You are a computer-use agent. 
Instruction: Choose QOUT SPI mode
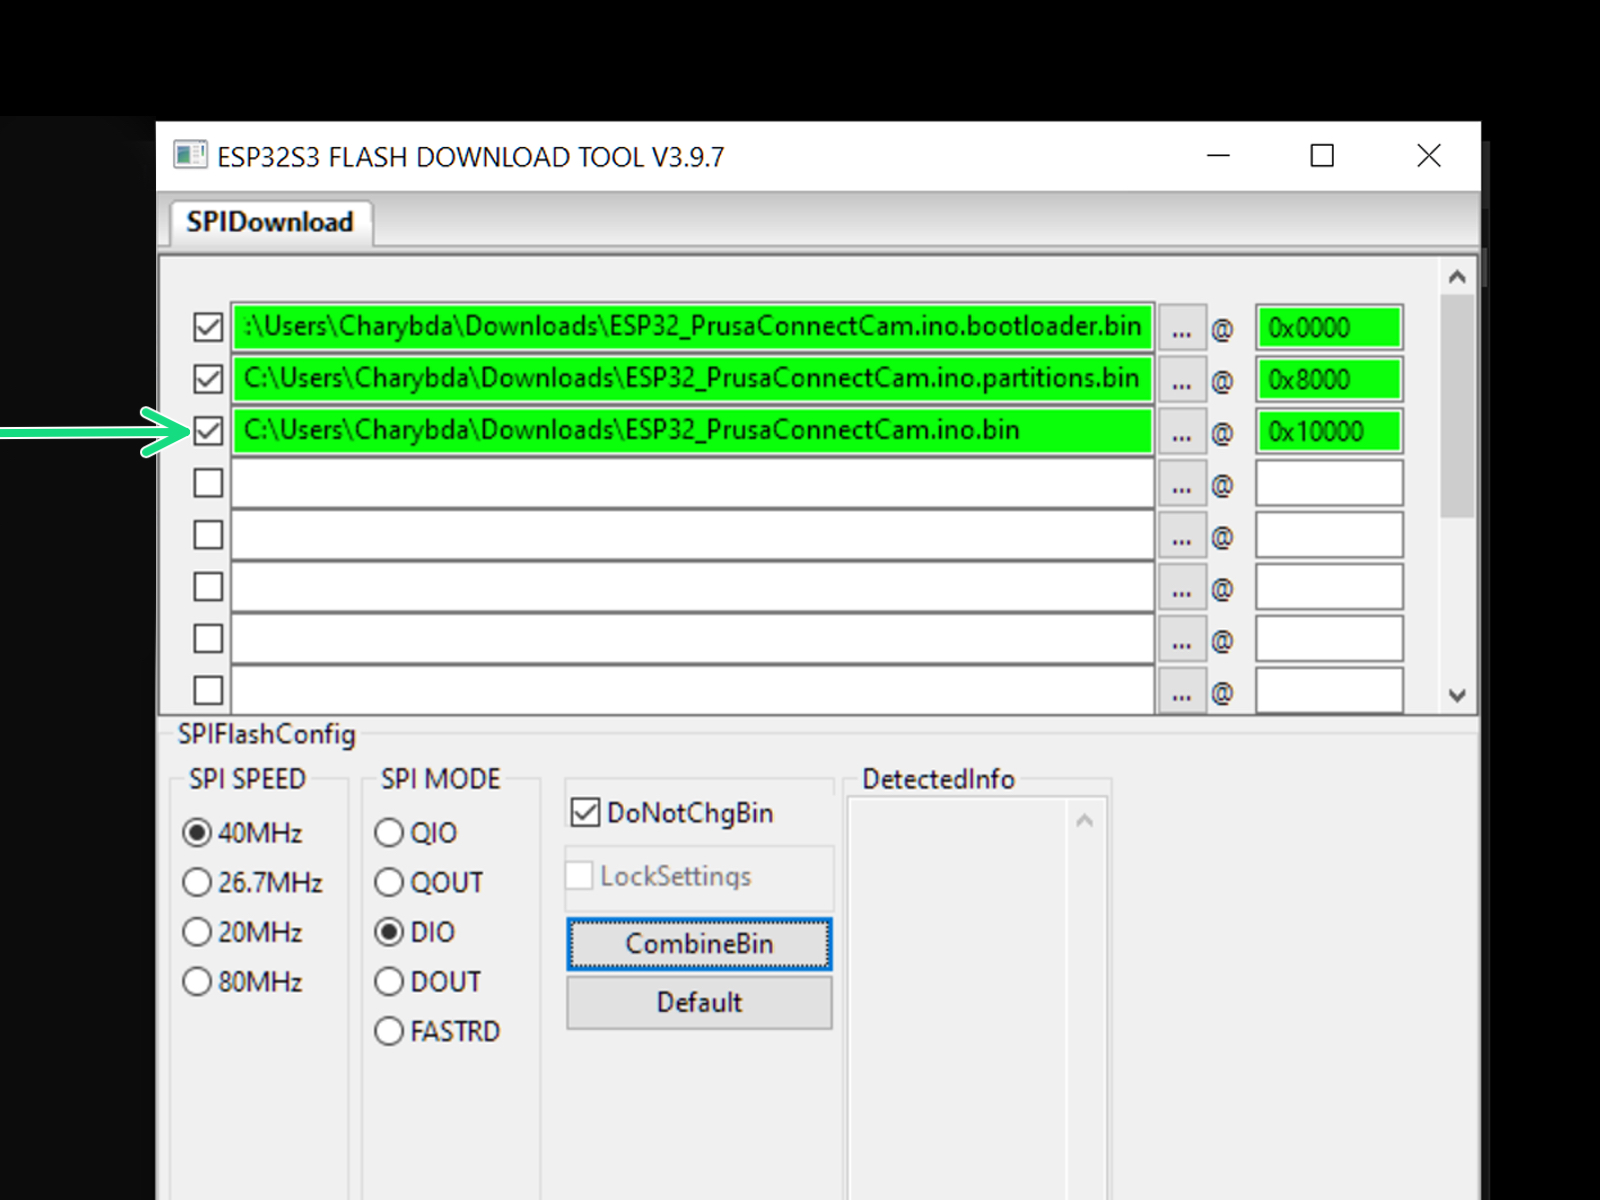coord(389,882)
